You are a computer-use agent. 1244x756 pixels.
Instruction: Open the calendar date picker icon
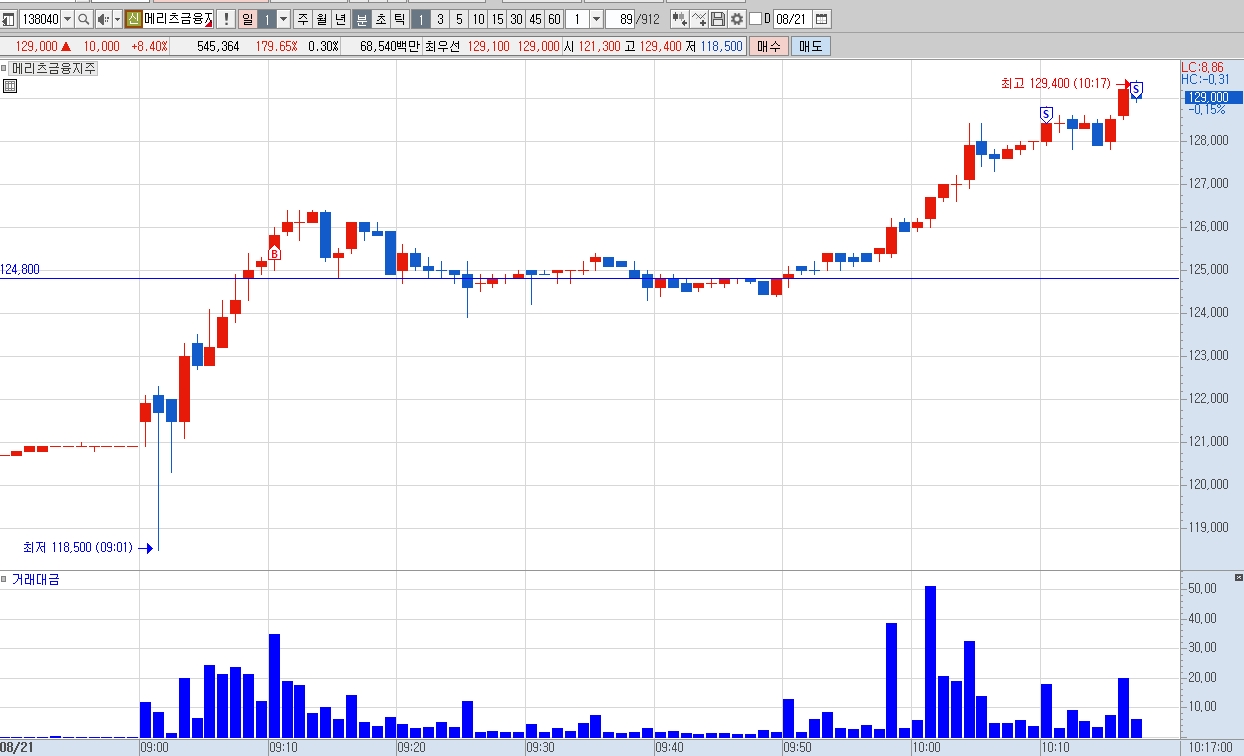(821, 19)
